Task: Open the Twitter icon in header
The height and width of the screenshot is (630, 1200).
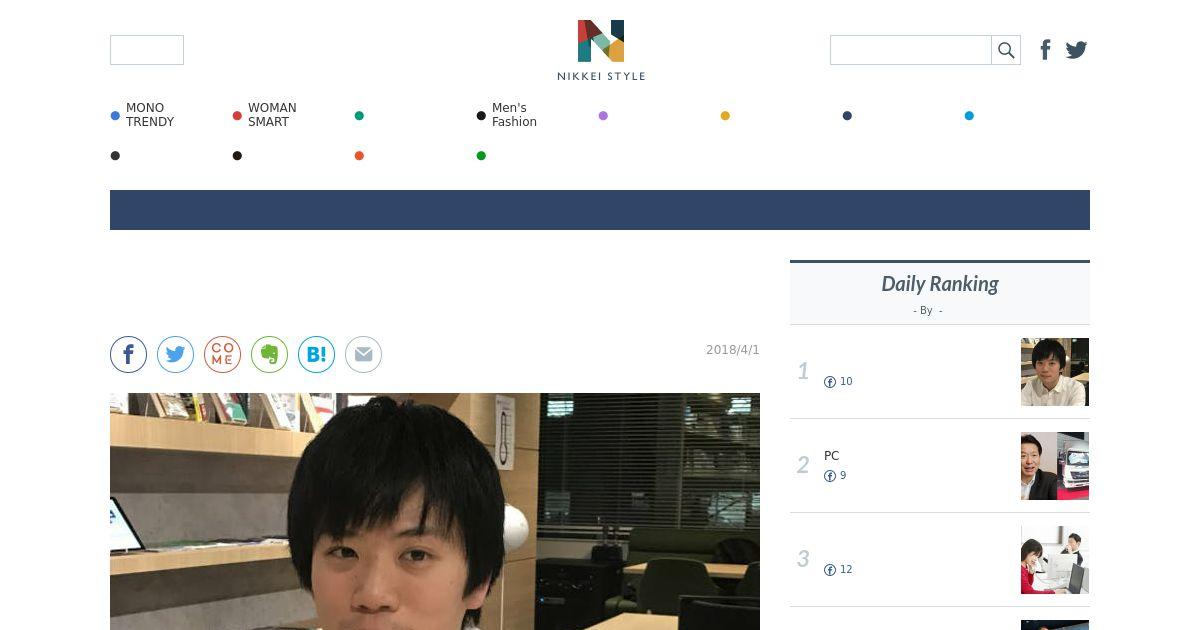Action: [1076, 50]
